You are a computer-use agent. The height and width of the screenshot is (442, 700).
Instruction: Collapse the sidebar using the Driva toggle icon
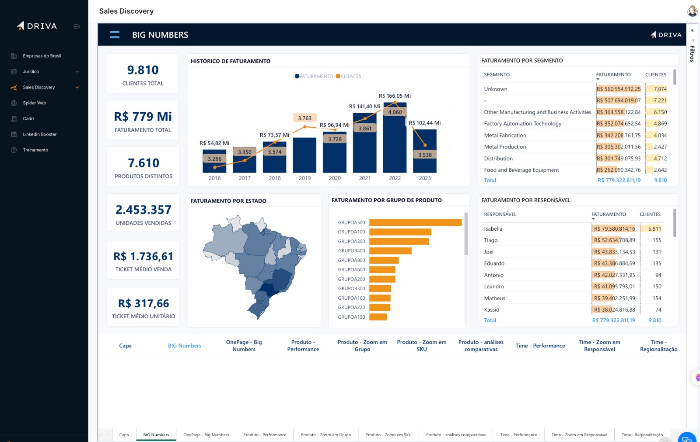(x=77, y=26)
